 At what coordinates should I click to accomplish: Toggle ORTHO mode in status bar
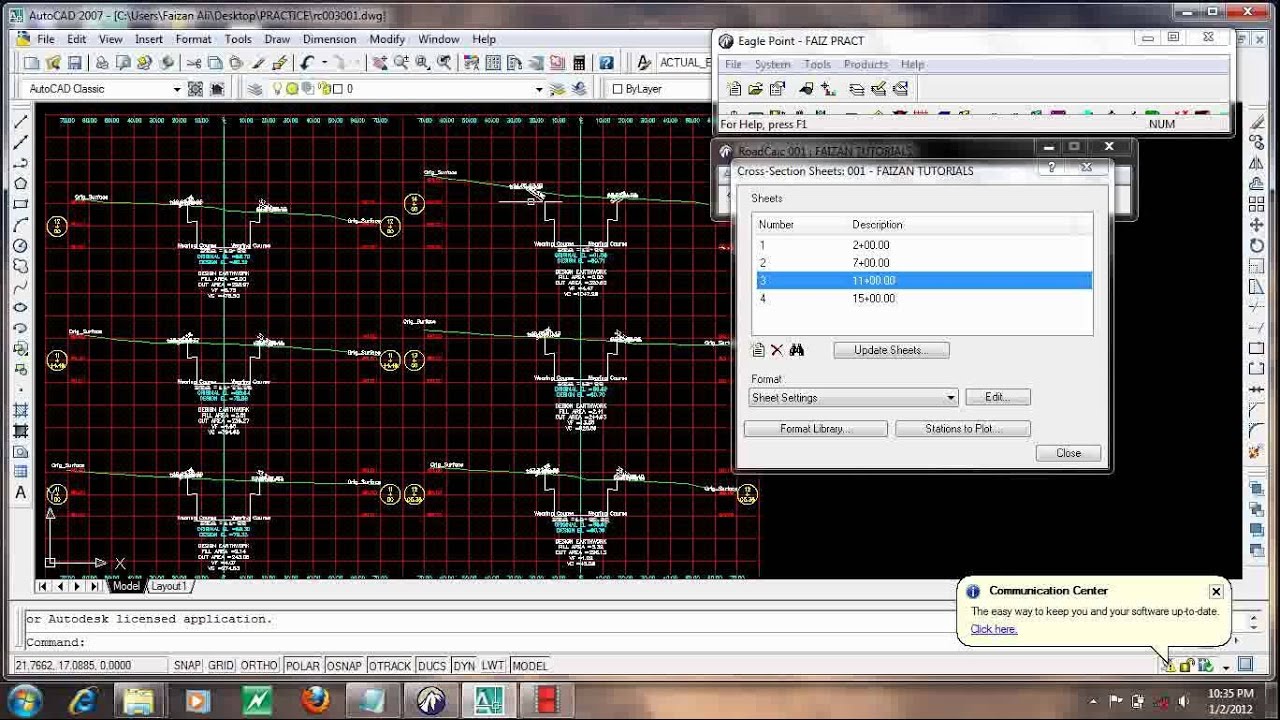[259, 666]
